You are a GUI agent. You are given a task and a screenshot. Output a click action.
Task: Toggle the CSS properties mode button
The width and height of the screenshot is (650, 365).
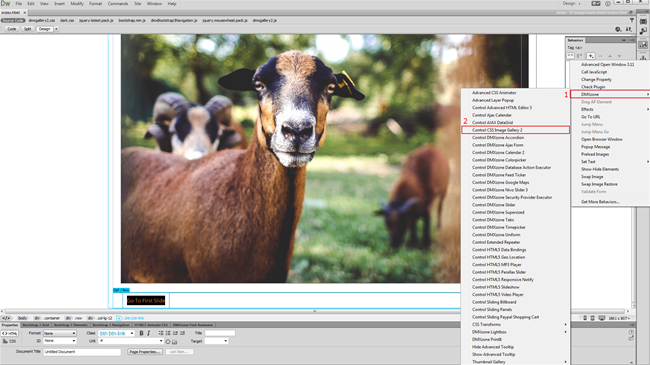coord(10,341)
